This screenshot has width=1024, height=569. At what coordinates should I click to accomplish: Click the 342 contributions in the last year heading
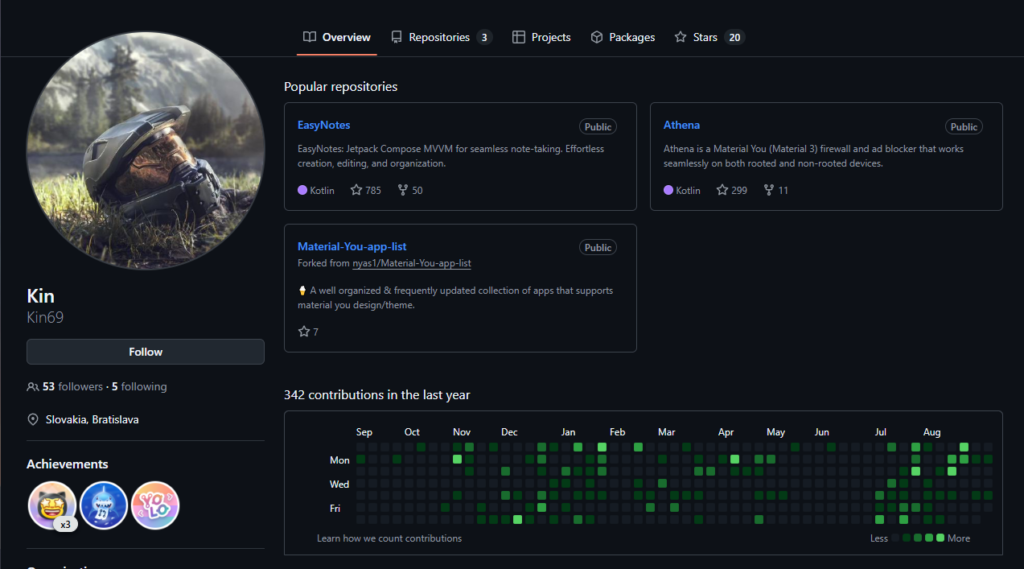pyautogui.click(x=377, y=395)
